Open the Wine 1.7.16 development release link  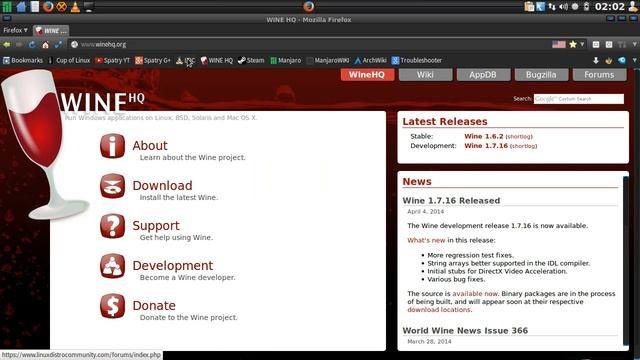coord(486,146)
